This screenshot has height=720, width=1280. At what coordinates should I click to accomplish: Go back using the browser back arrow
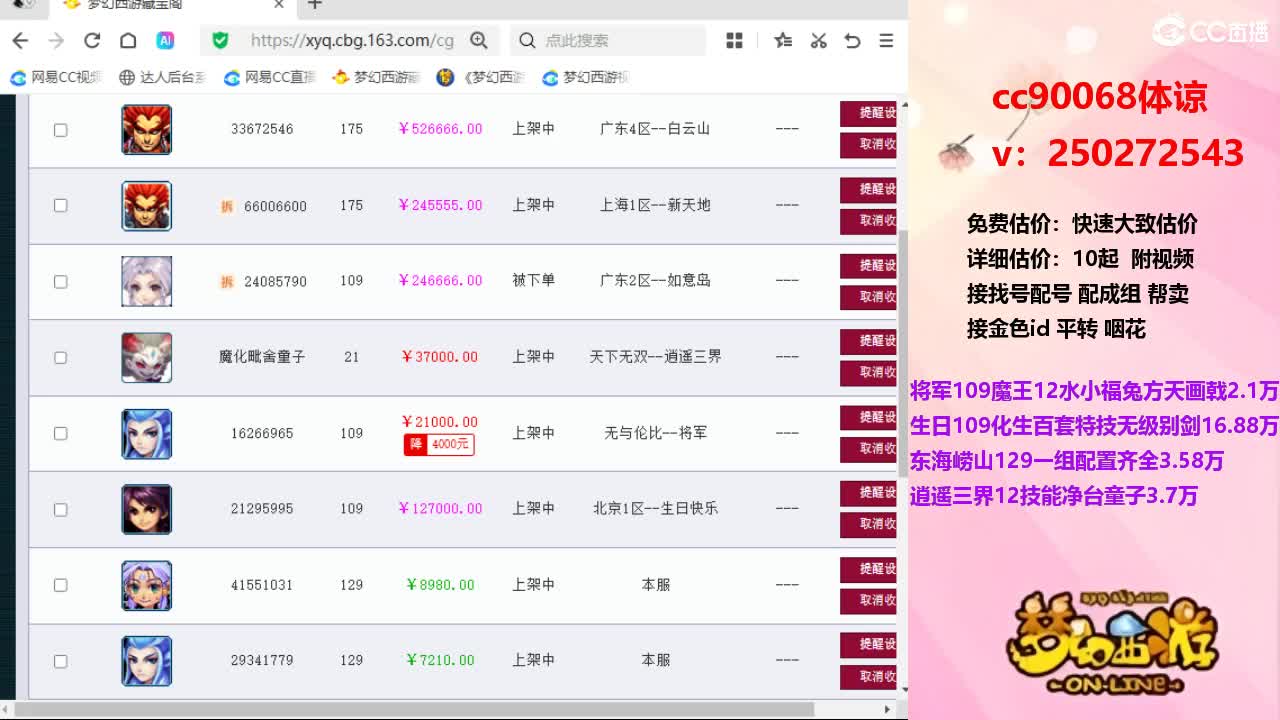pos(20,40)
